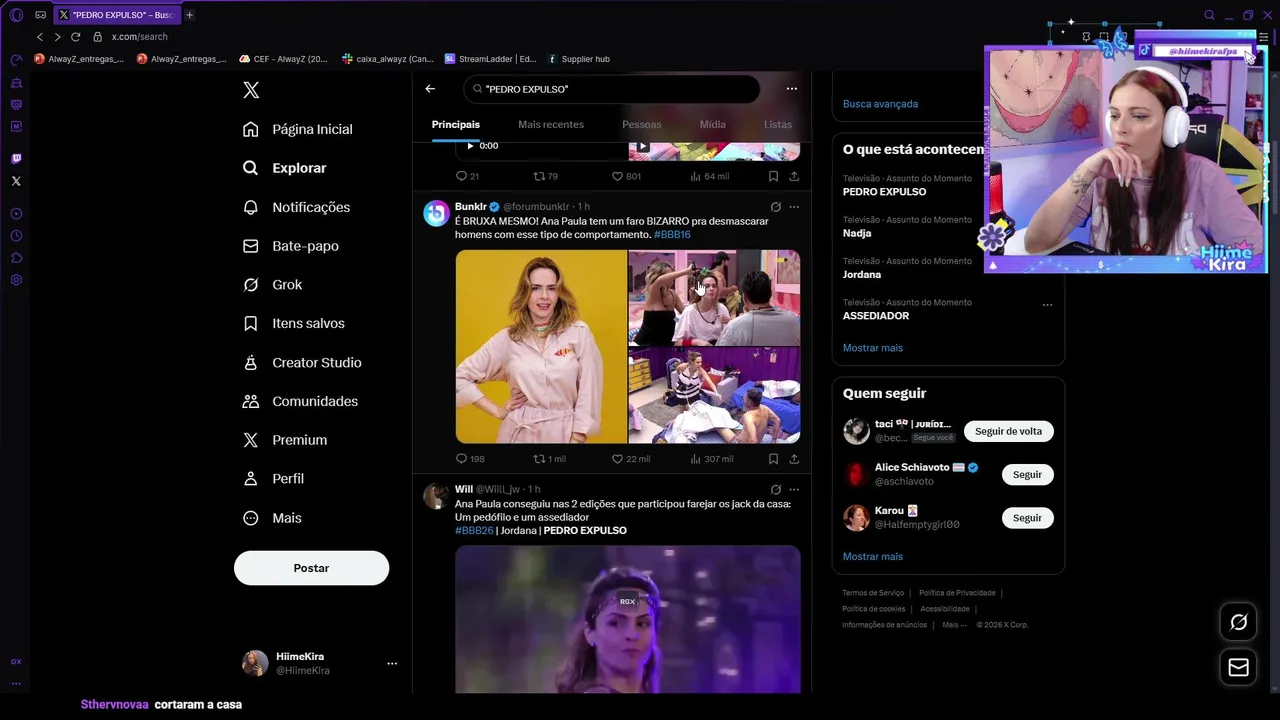This screenshot has width=1280, height=720.
Task: Reload the page in browser toolbar
Action: [x=75, y=37]
